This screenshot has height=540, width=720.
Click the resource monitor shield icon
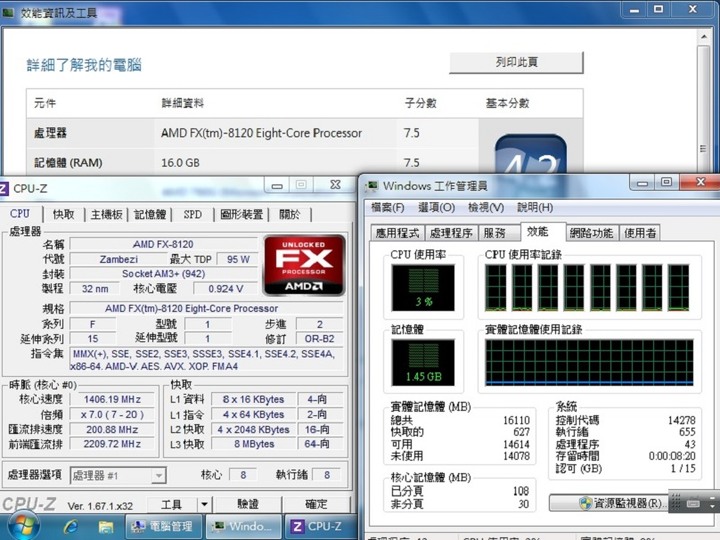click(x=585, y=503)
